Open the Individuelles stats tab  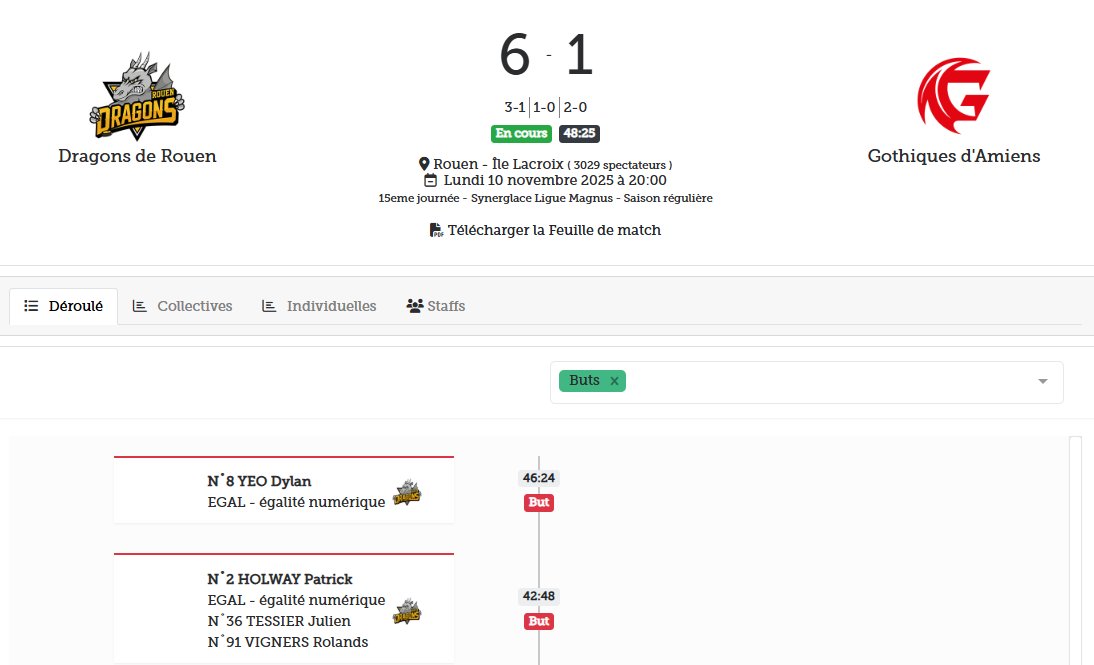(319, 306)
